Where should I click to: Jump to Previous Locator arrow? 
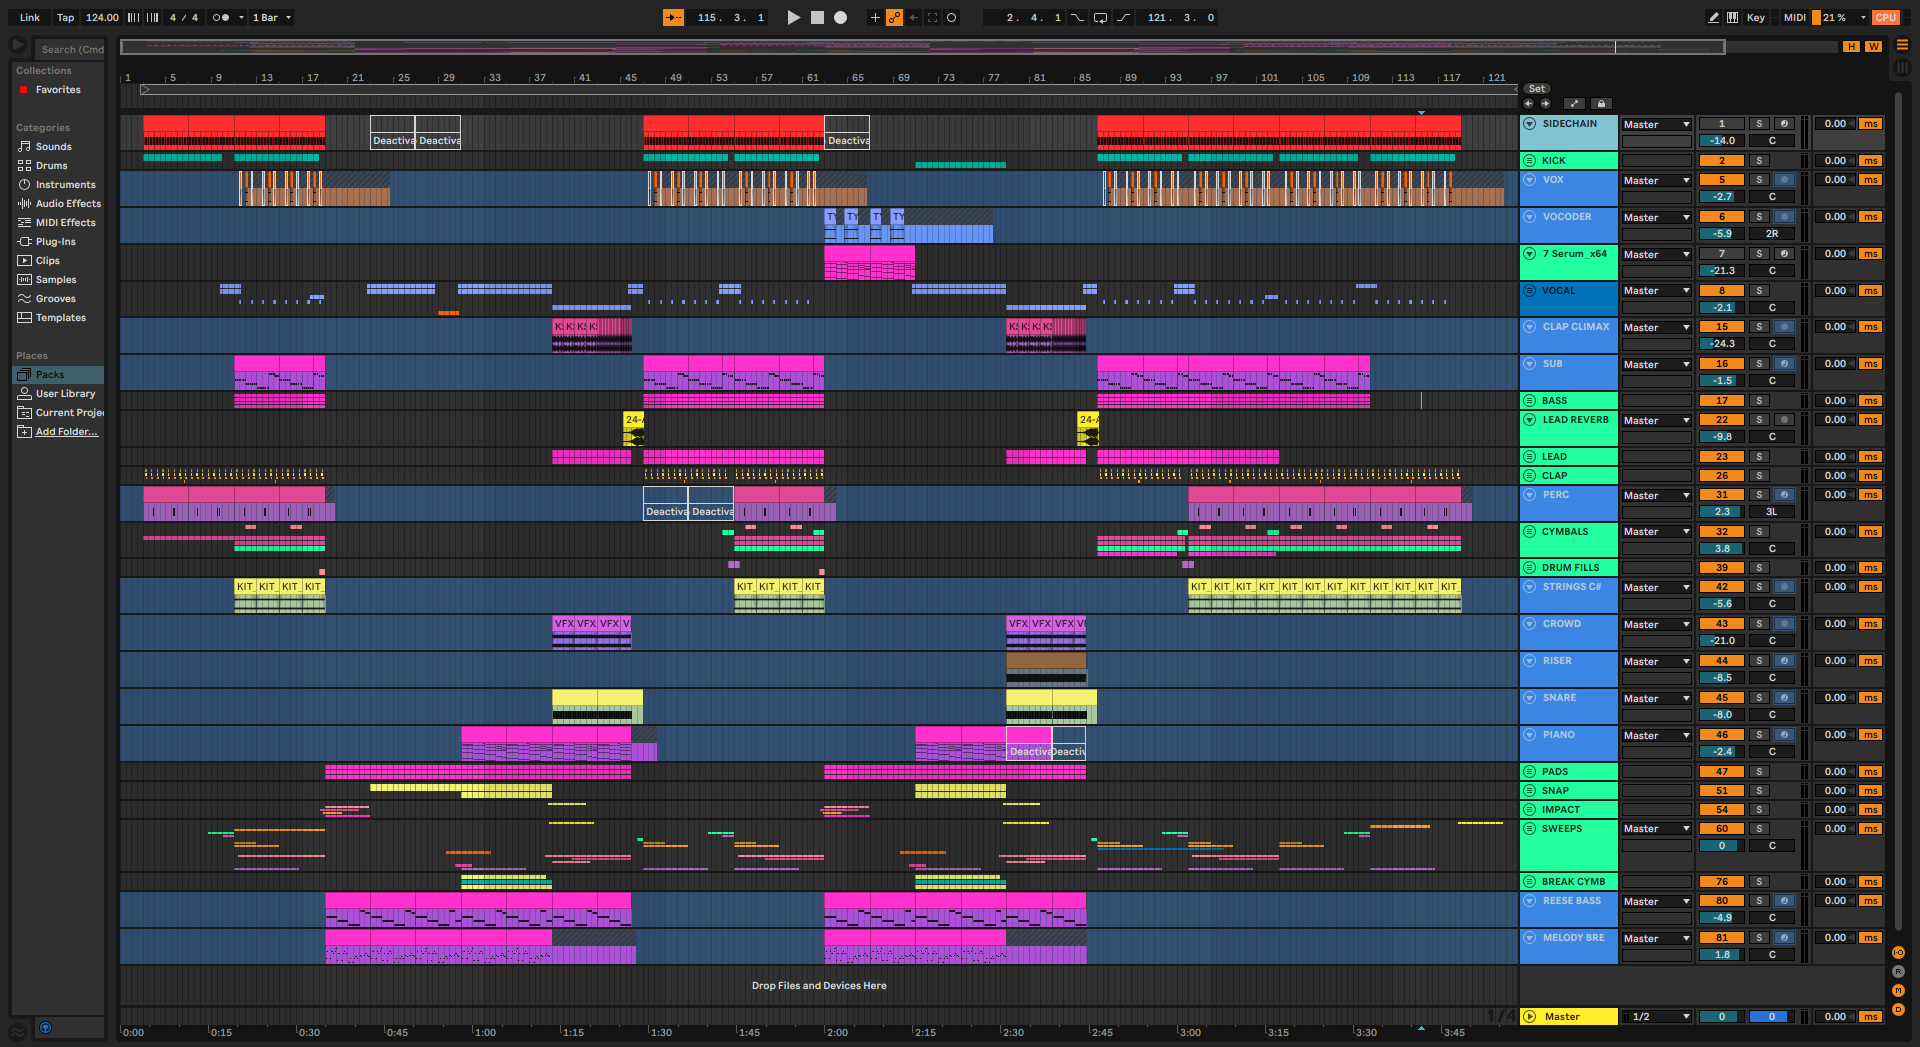pos(1528,103)
